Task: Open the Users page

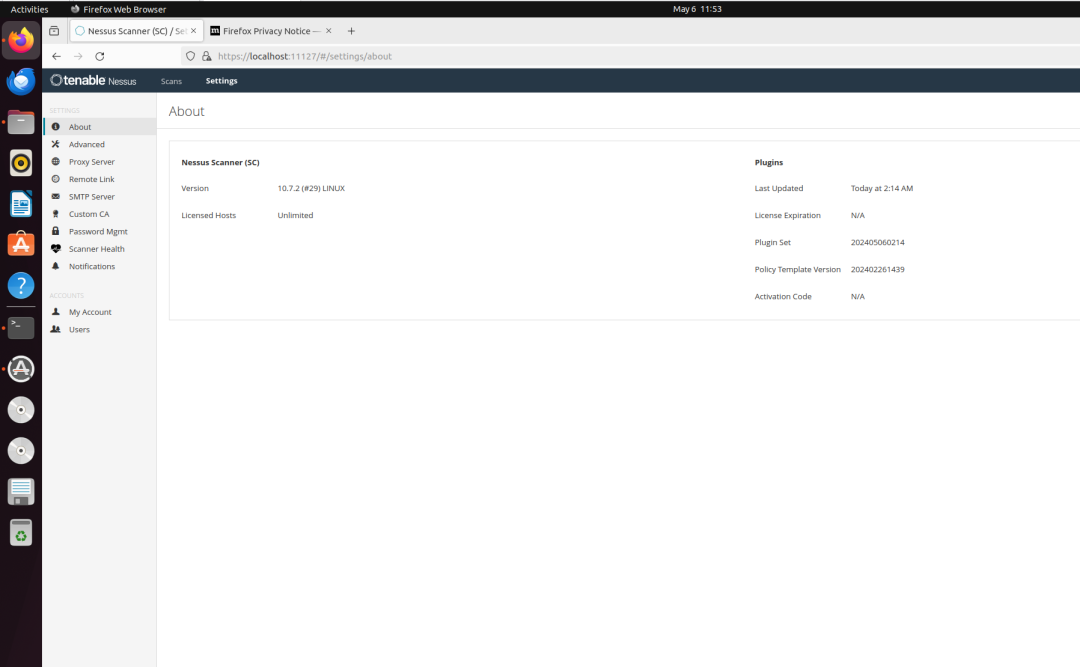Action: [x=99, y=329]
